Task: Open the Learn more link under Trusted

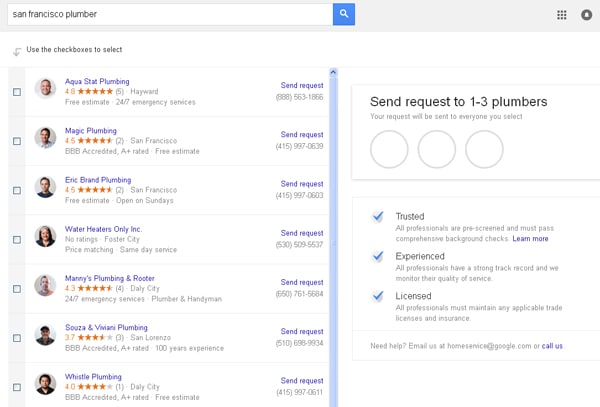Action: pyautogui.click(x=530, y=239)
